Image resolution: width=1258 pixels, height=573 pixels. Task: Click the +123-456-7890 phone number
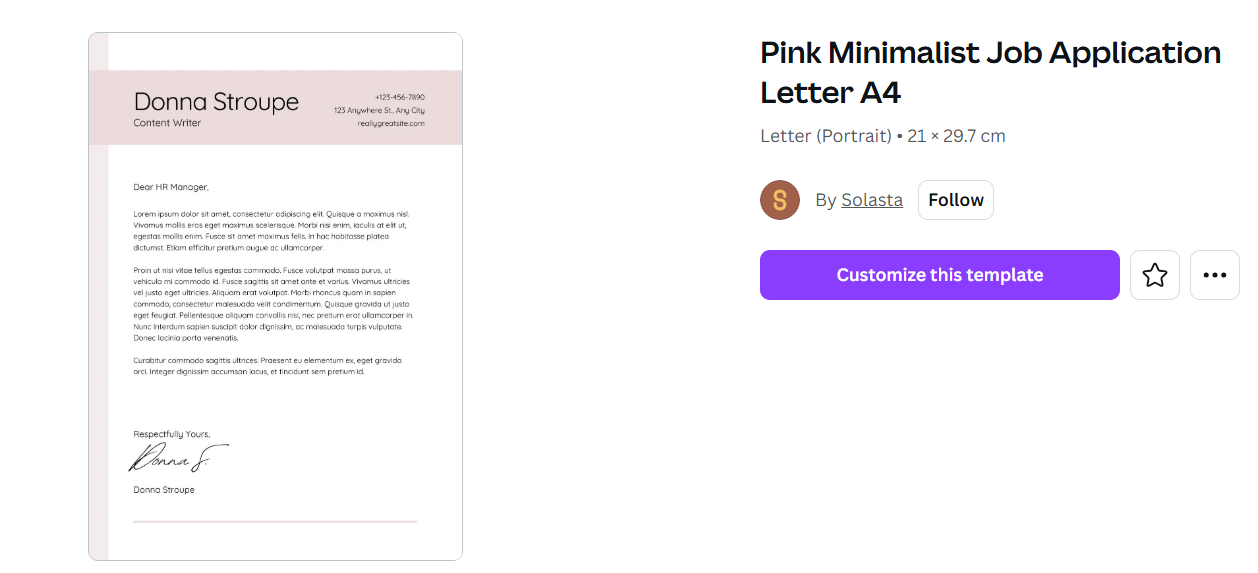399,97
